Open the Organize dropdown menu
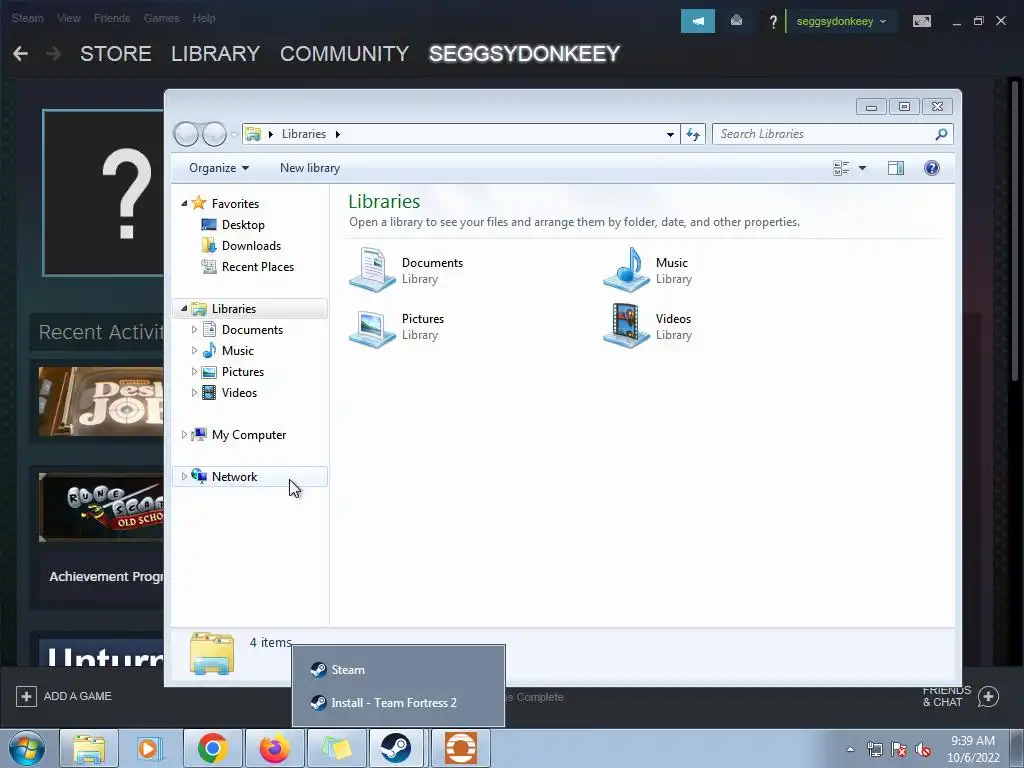The height and width of the screenshot is (768, 1024). tap(219, 168)
